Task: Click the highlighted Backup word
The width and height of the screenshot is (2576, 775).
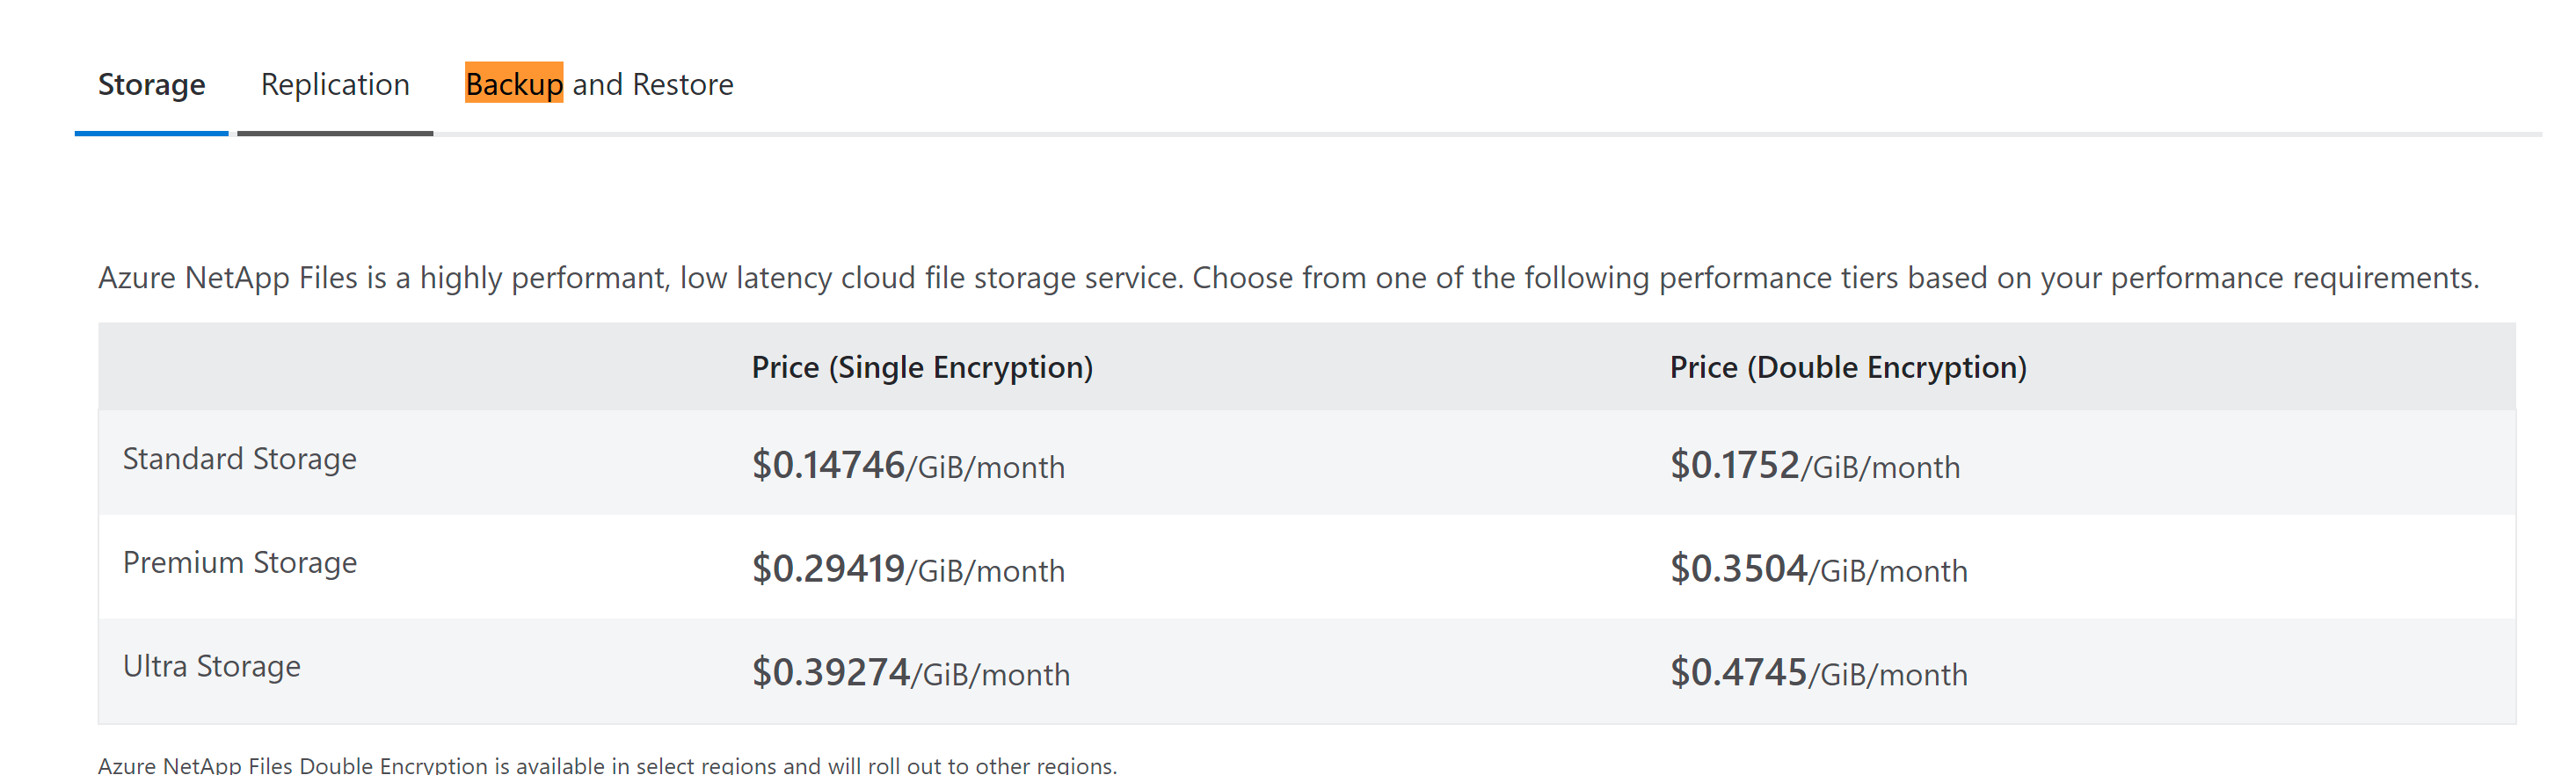Action: pos(514,84)
